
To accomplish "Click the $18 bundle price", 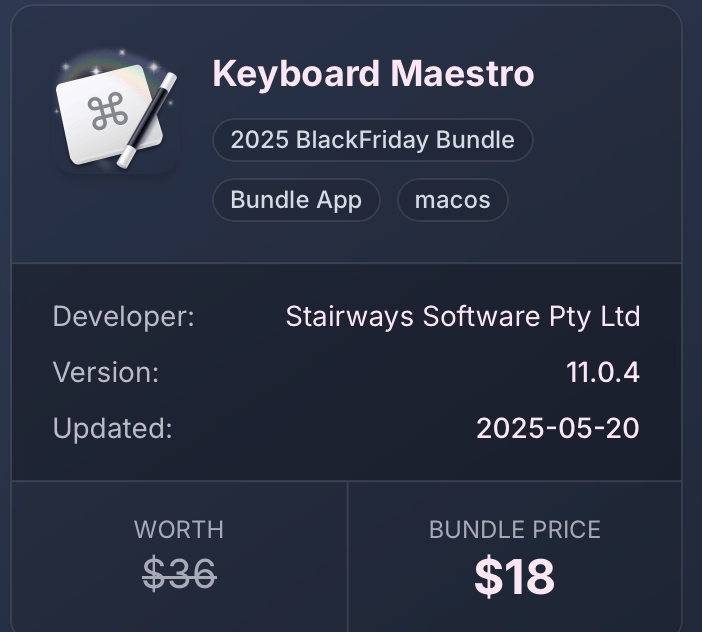I will tap(514, 576).
